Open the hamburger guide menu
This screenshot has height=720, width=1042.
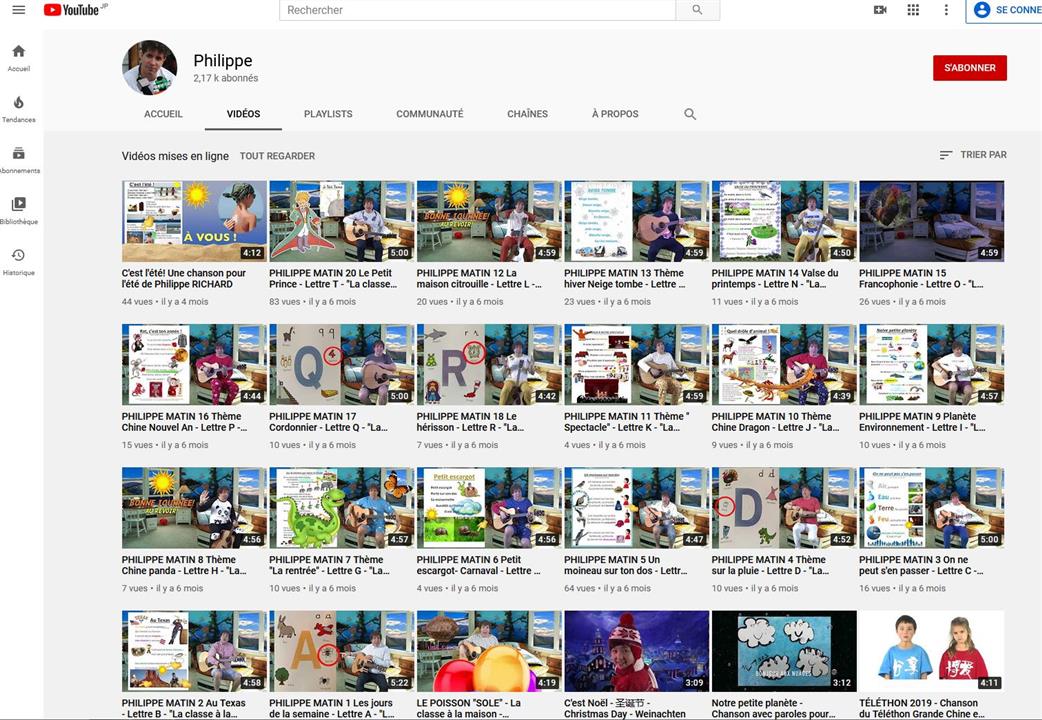click(18, 10)
